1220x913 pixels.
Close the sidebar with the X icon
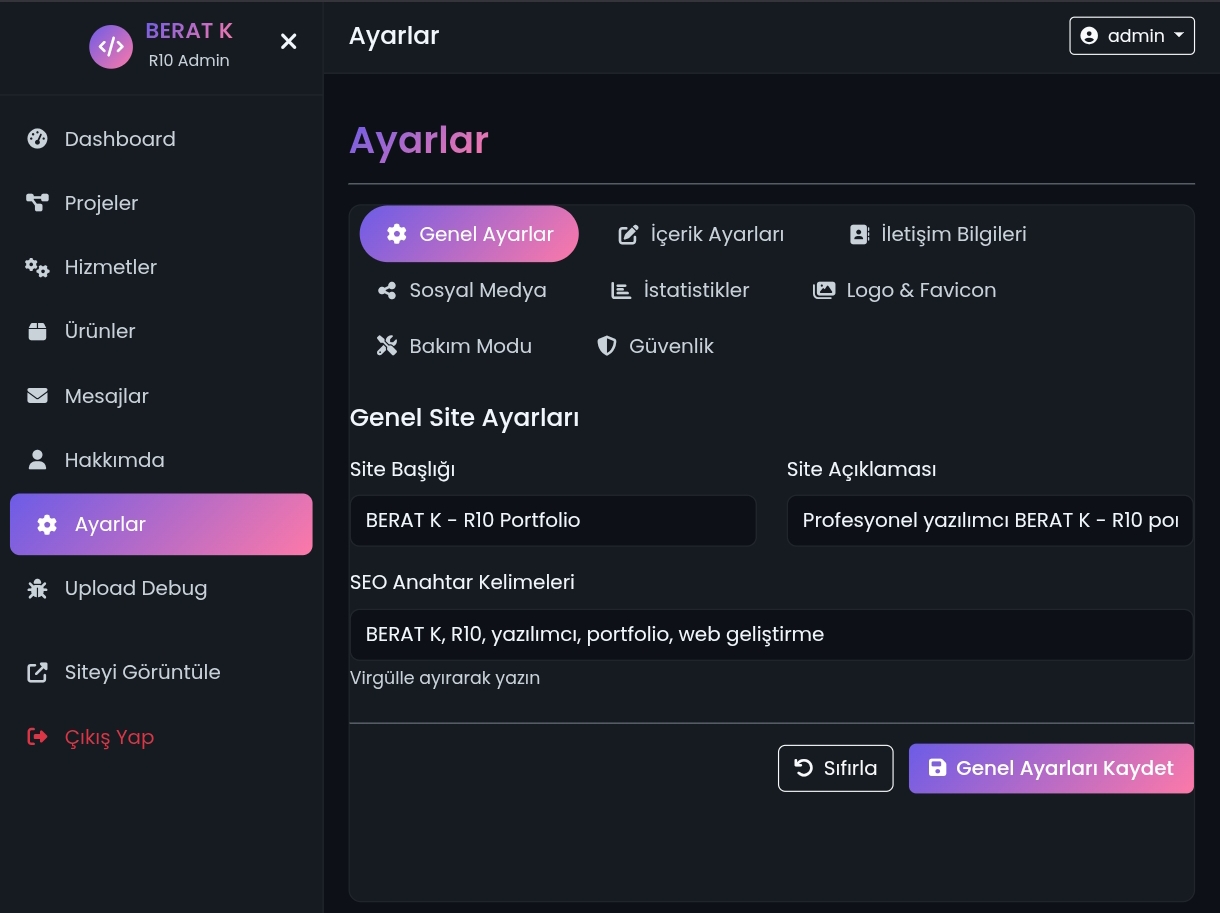[289, 41]
